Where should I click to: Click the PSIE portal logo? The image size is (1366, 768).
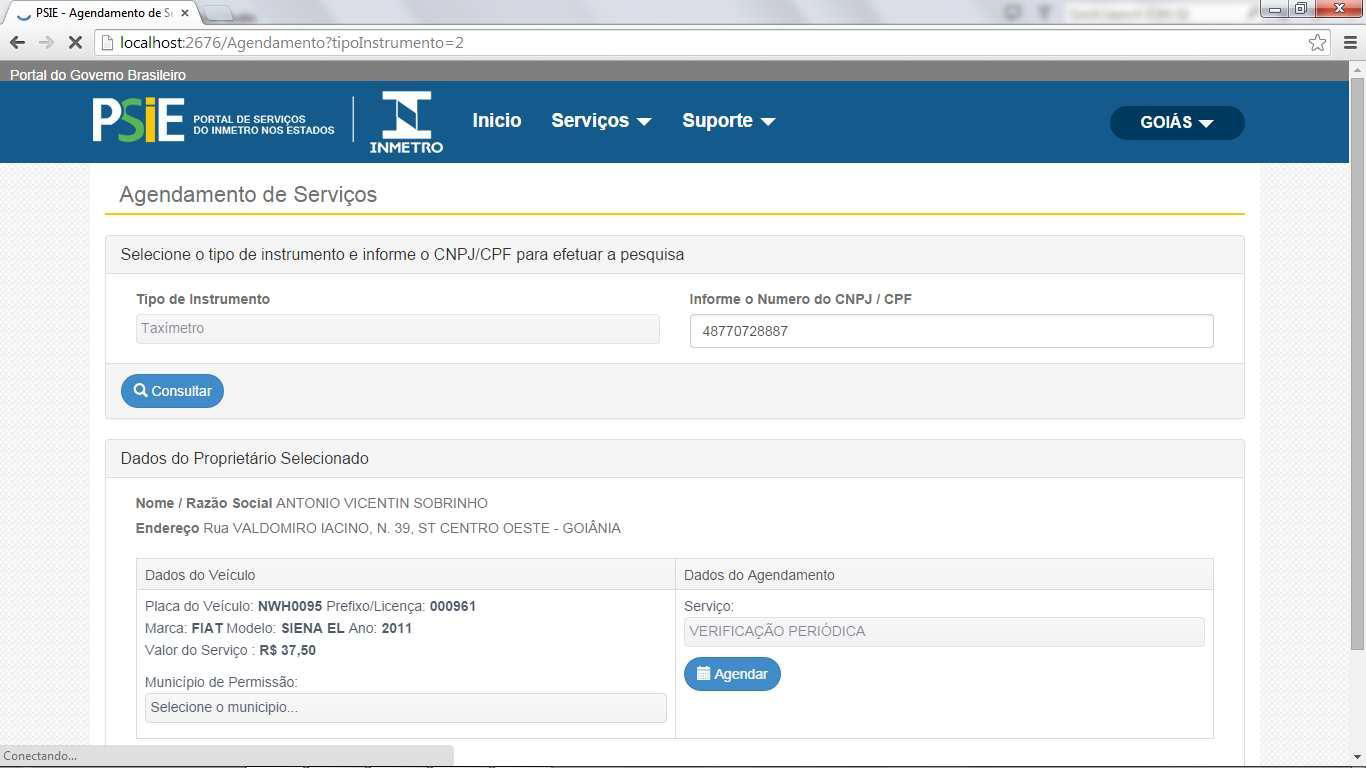213,121
